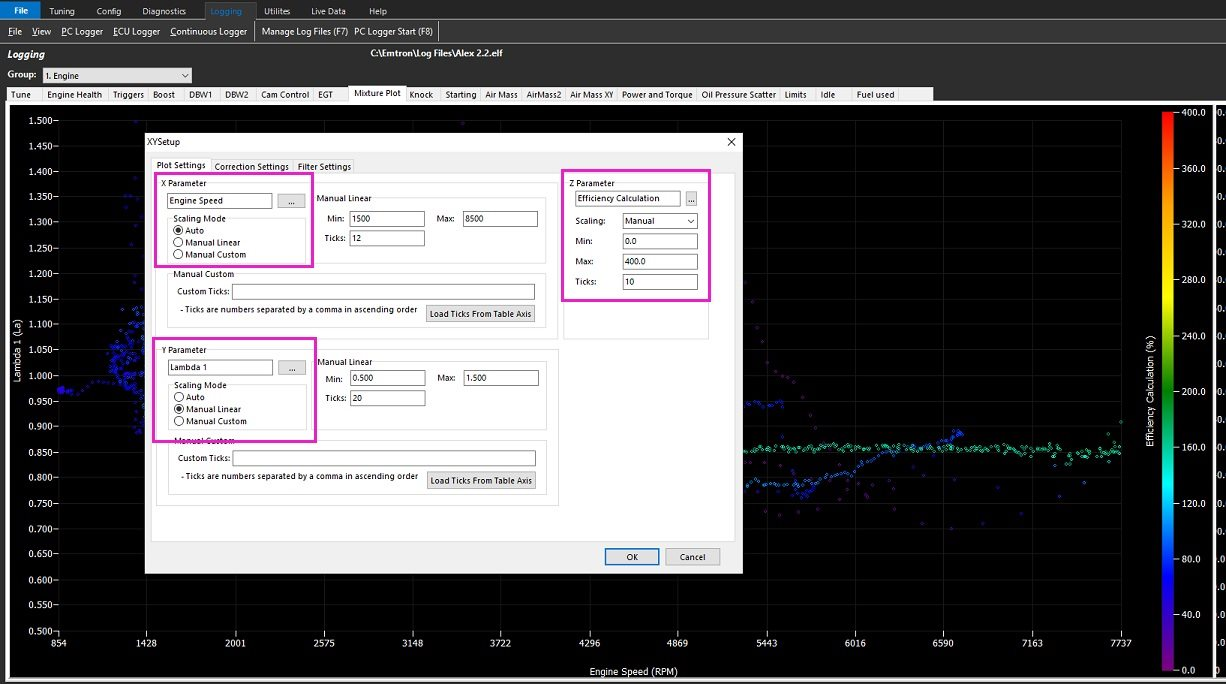Click Cancel in the XYSetup dialog
This screenshot has width=1226, height=684.
click(692, 557)
